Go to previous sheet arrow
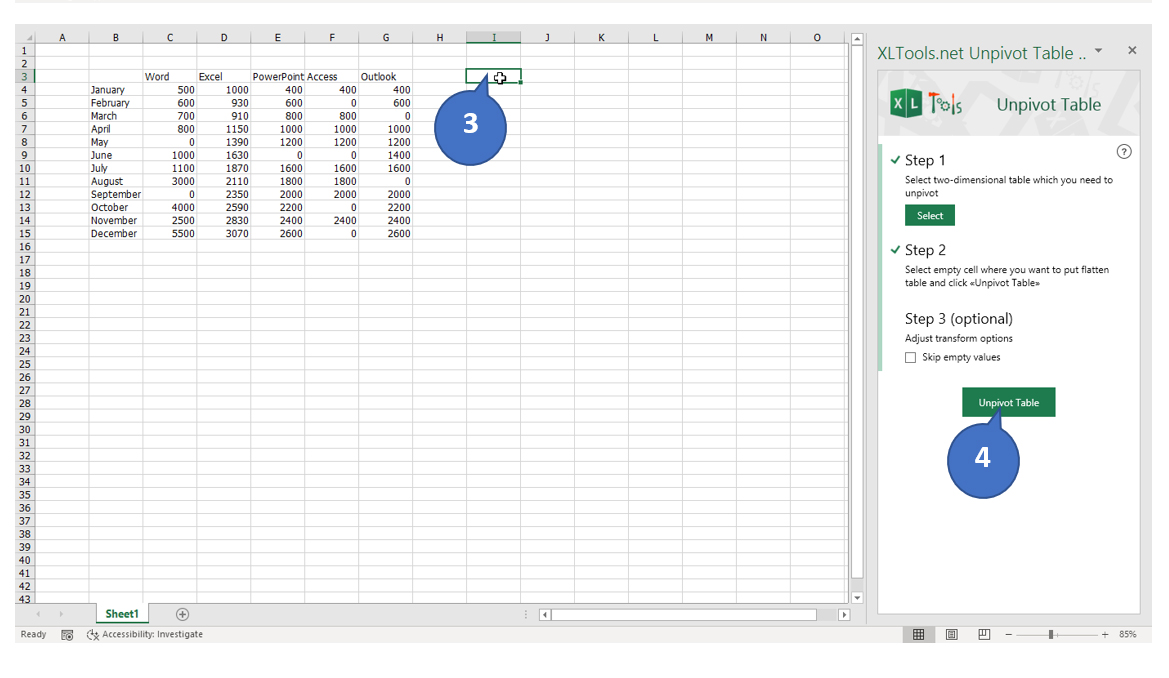This screenshot has height=678, width=1169. [39, 614]
